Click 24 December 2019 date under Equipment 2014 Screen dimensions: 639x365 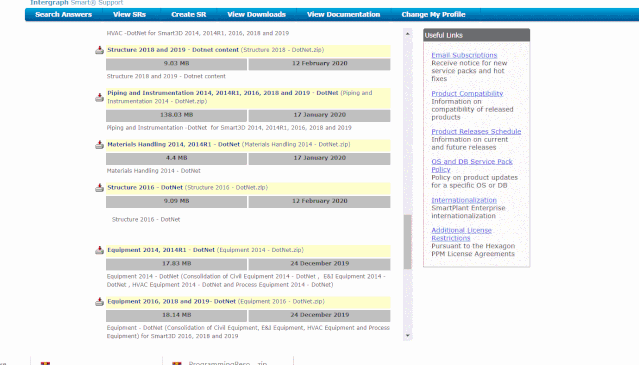click(320, 264)
